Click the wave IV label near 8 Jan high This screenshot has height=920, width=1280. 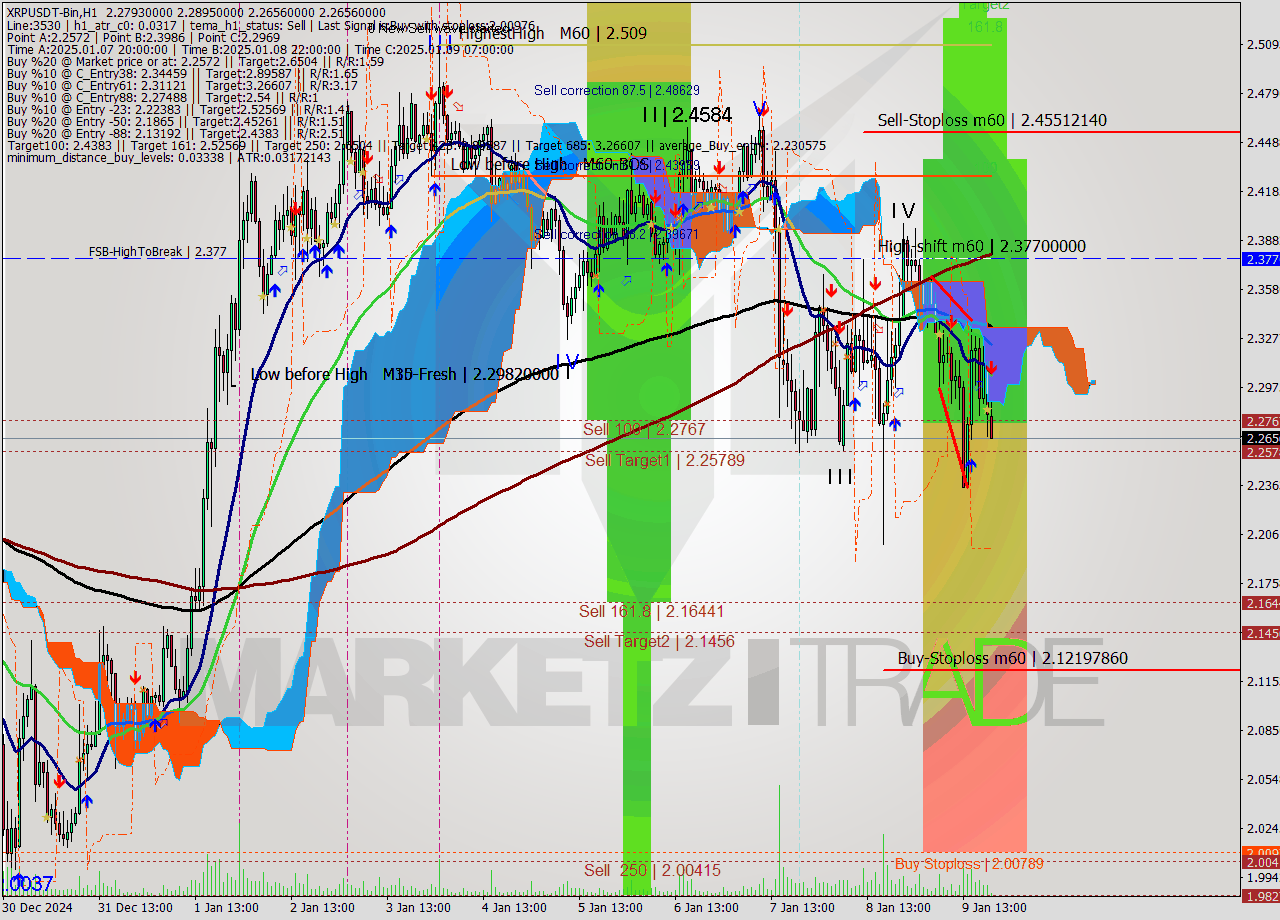(x=903, y=211)
